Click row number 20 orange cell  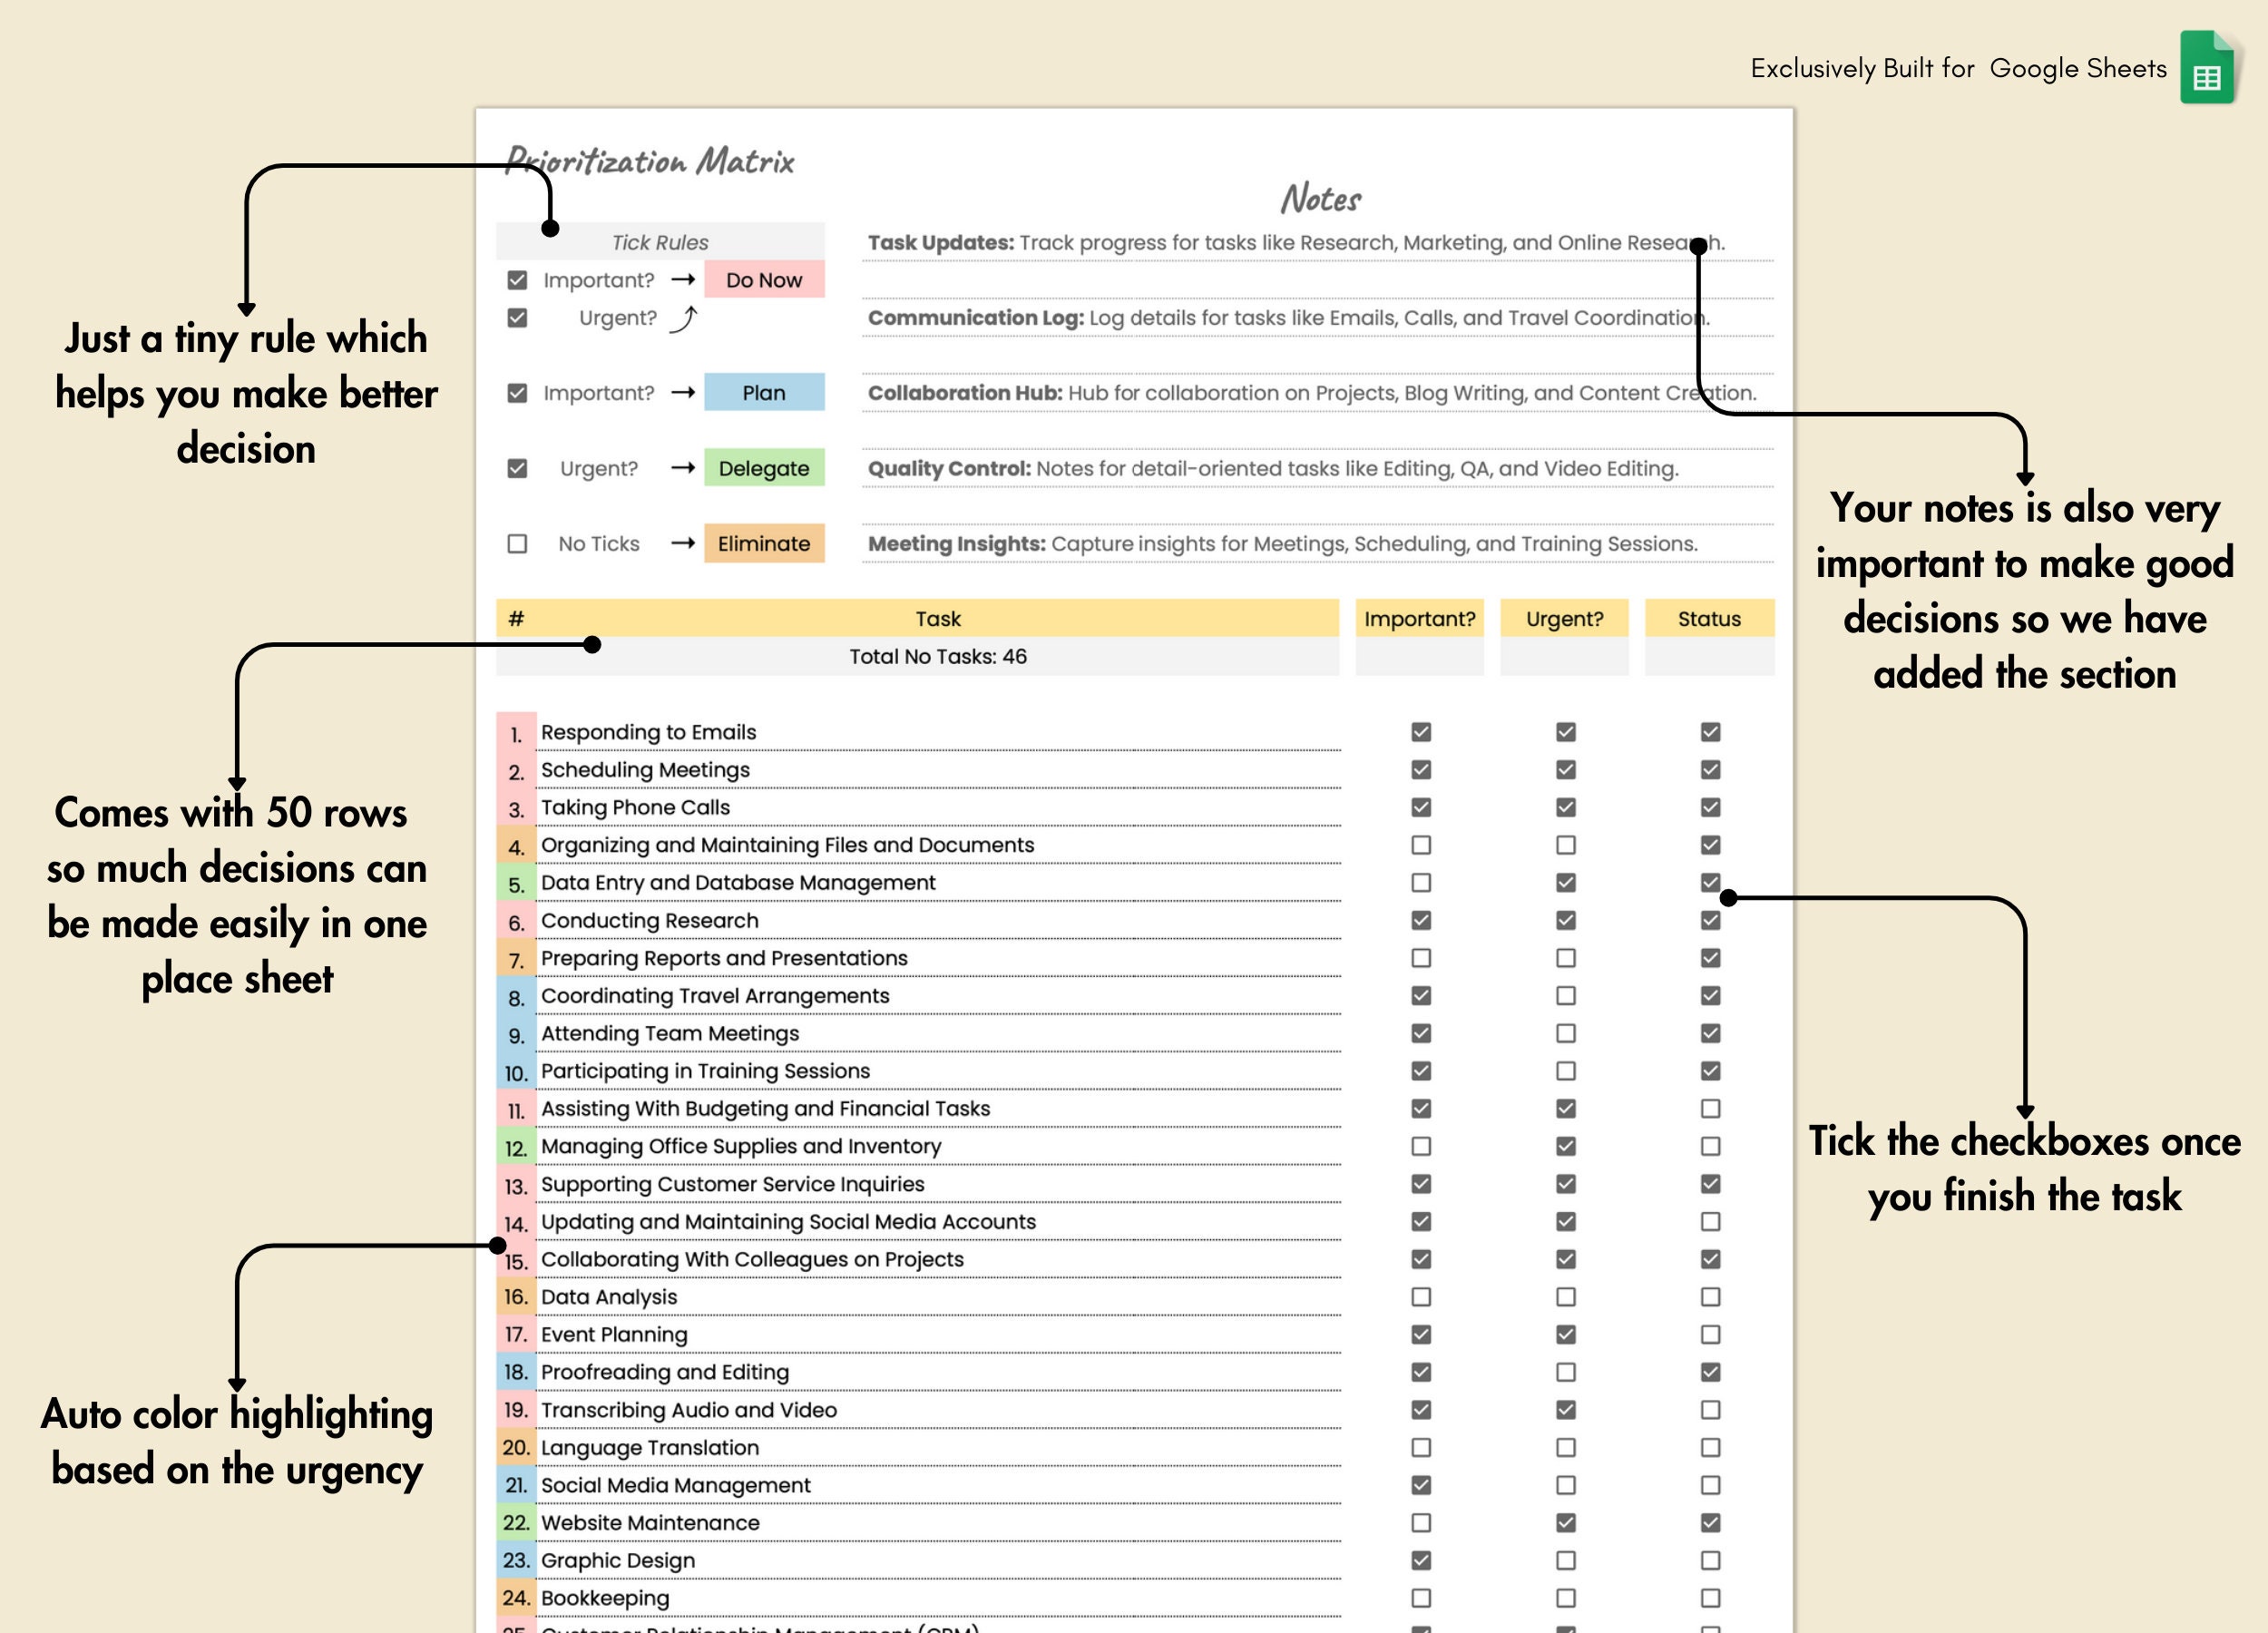[x=516, y=1448]
